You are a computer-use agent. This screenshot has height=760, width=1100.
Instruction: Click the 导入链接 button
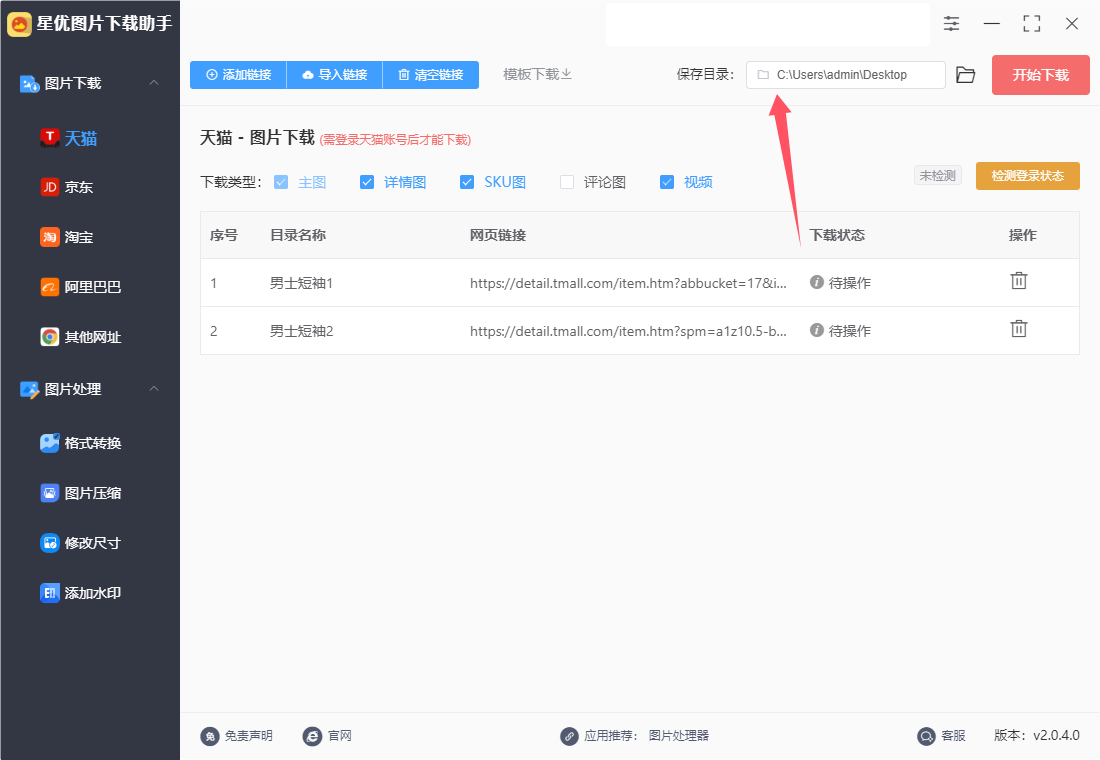(335, 75)
